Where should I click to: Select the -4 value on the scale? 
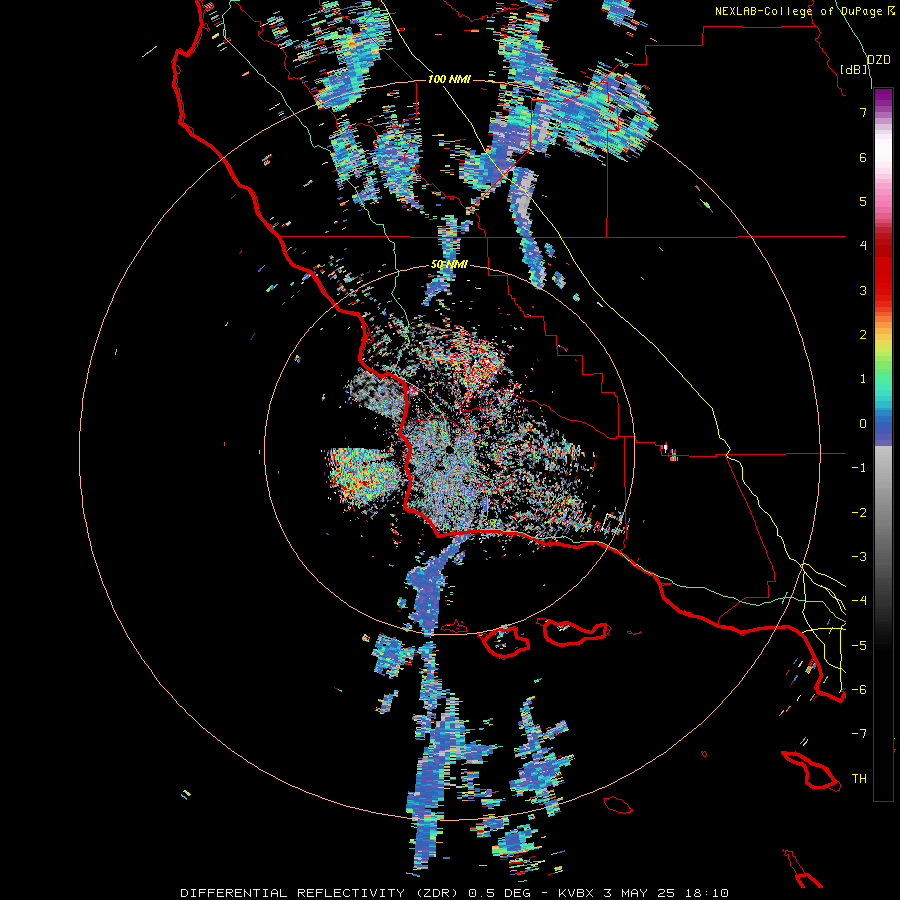coord(859,601)
